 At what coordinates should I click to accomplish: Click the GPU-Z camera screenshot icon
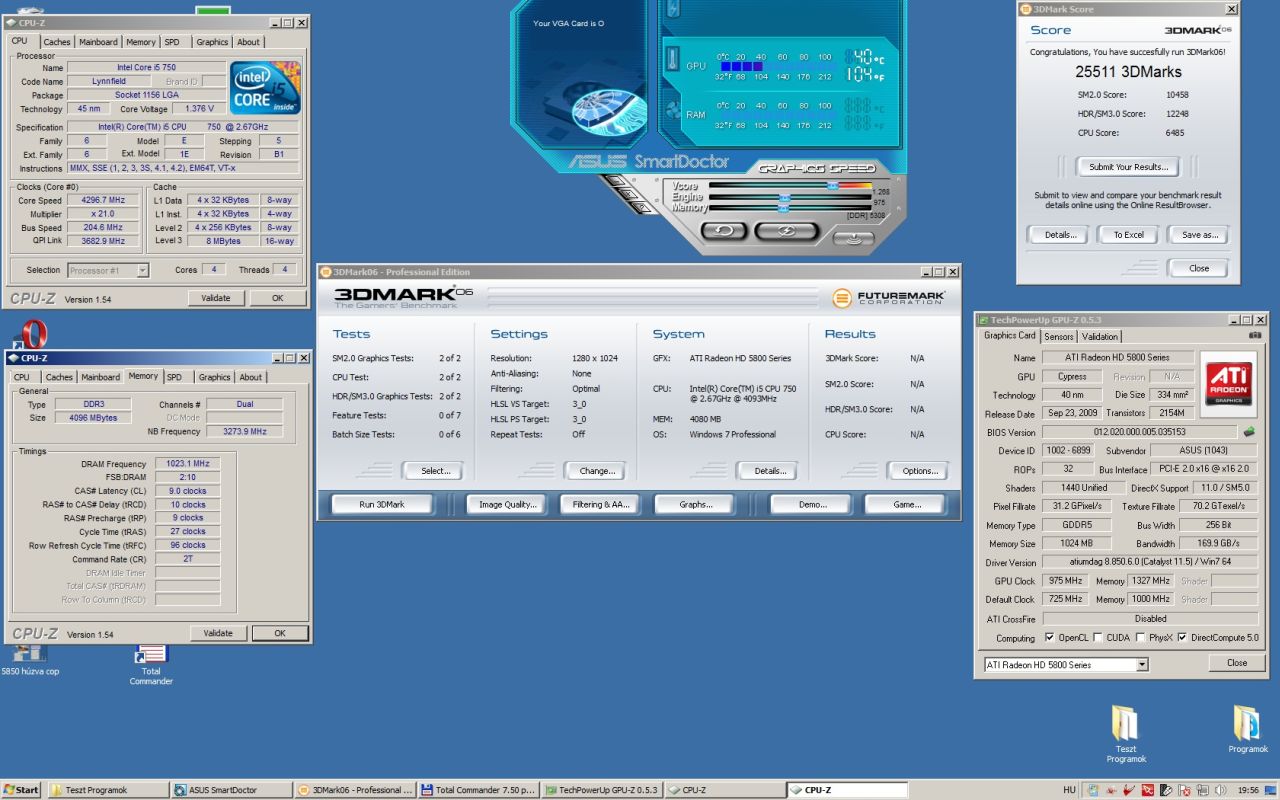(x=1254, y=336)
